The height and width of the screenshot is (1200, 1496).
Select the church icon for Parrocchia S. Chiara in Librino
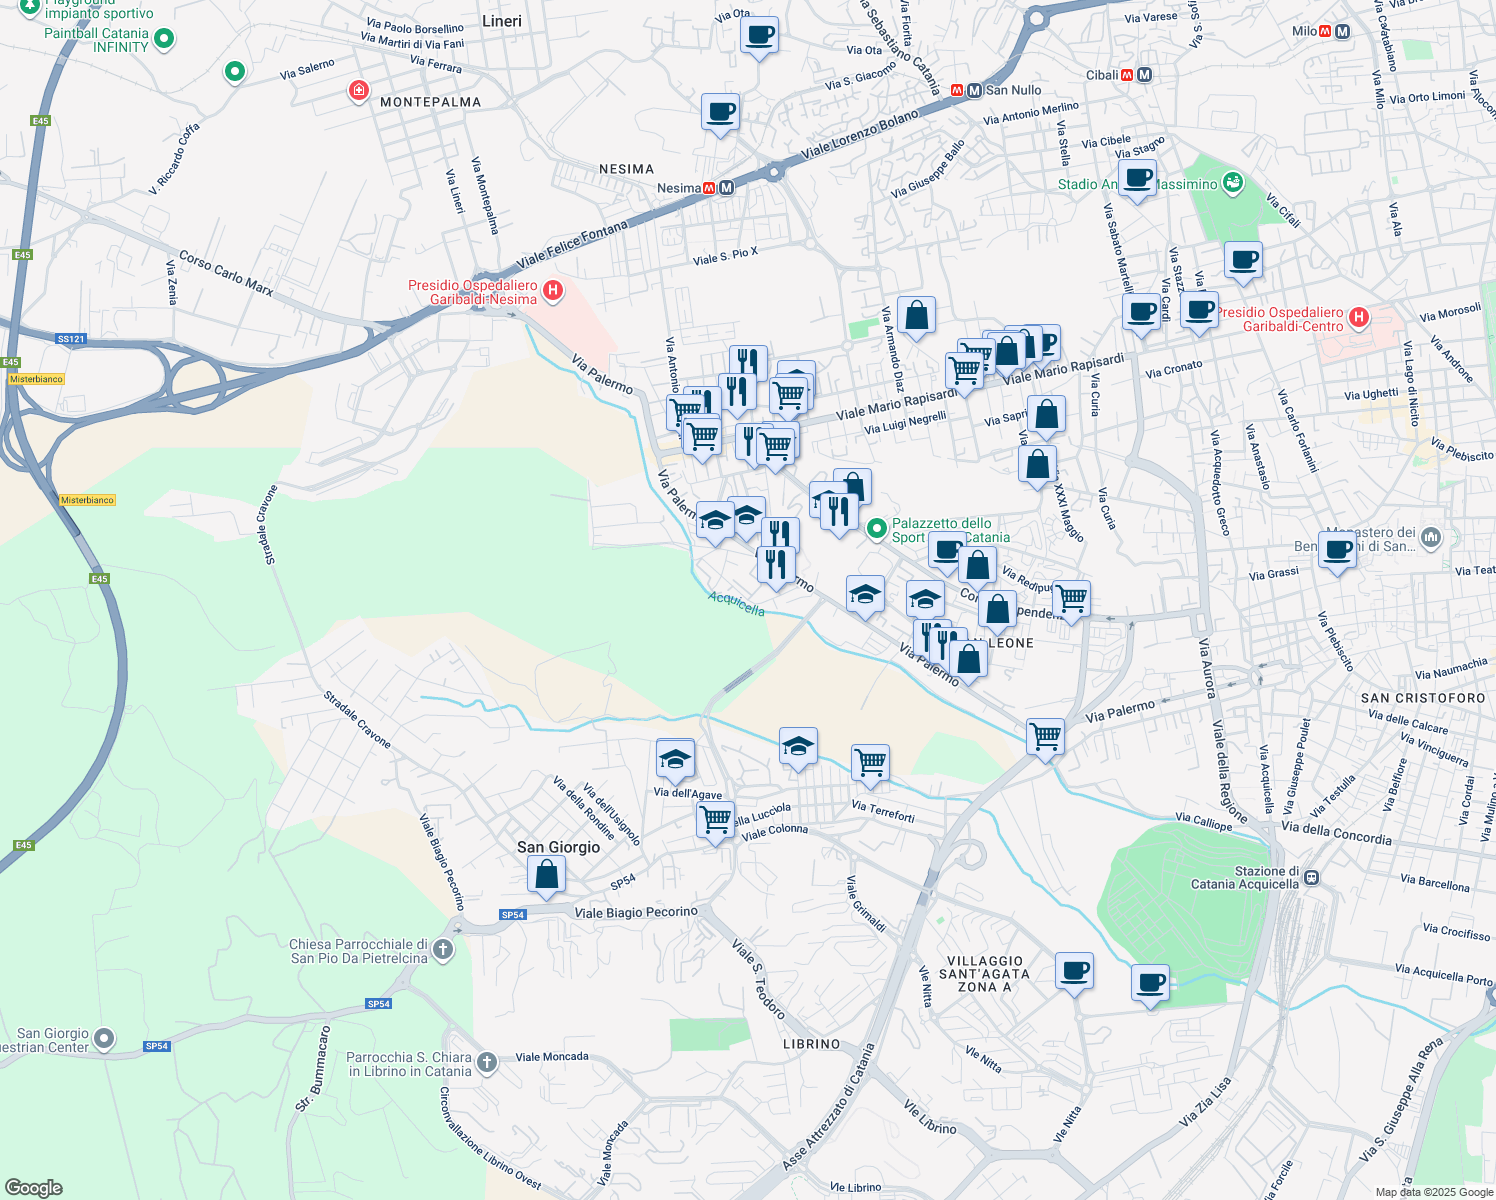(x=486, y=1062)
